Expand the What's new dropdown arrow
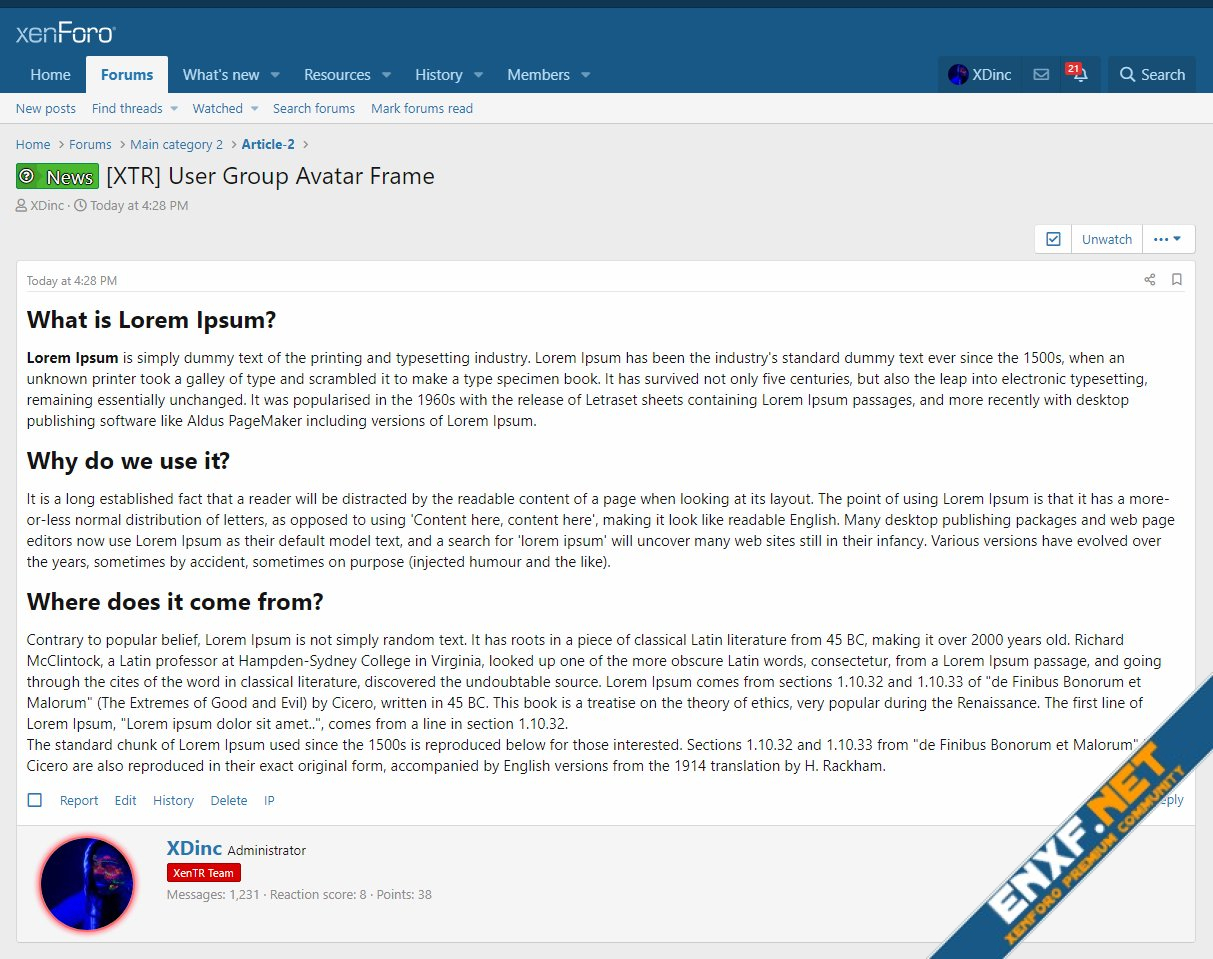This screenshot has height=959, width=1213. tap(275, 75)
